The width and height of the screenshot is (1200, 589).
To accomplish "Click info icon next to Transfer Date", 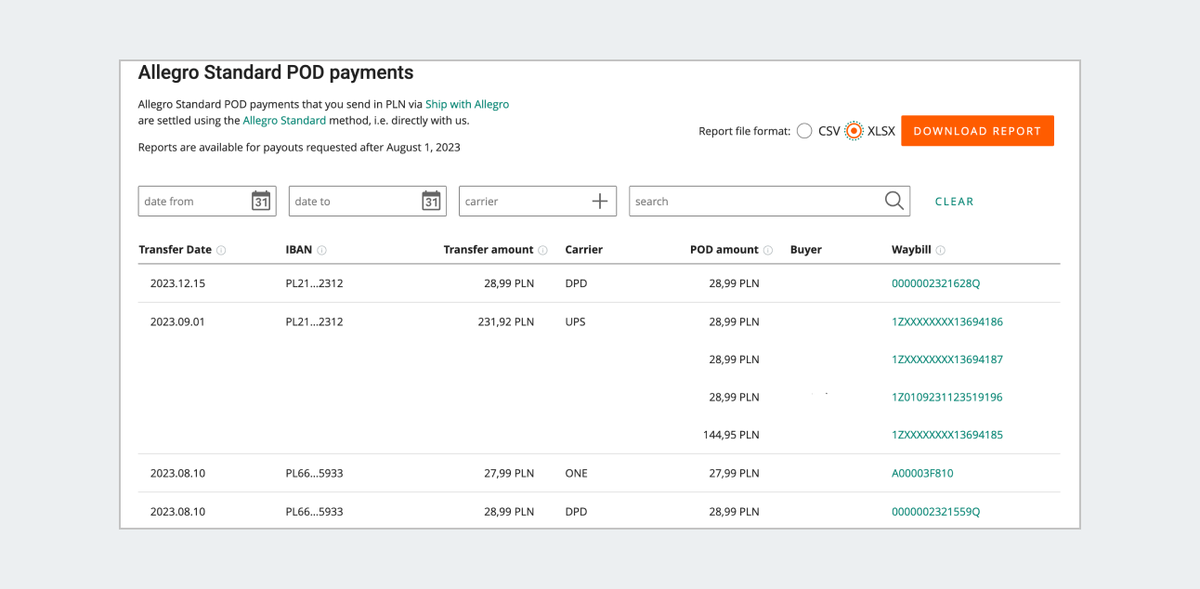I will pyautogui.click(x=221, y=250).
